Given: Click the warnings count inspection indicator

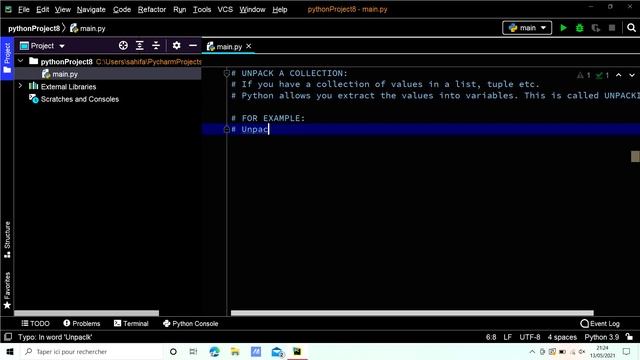Looking at the screenshot, I should pos(584,75).
